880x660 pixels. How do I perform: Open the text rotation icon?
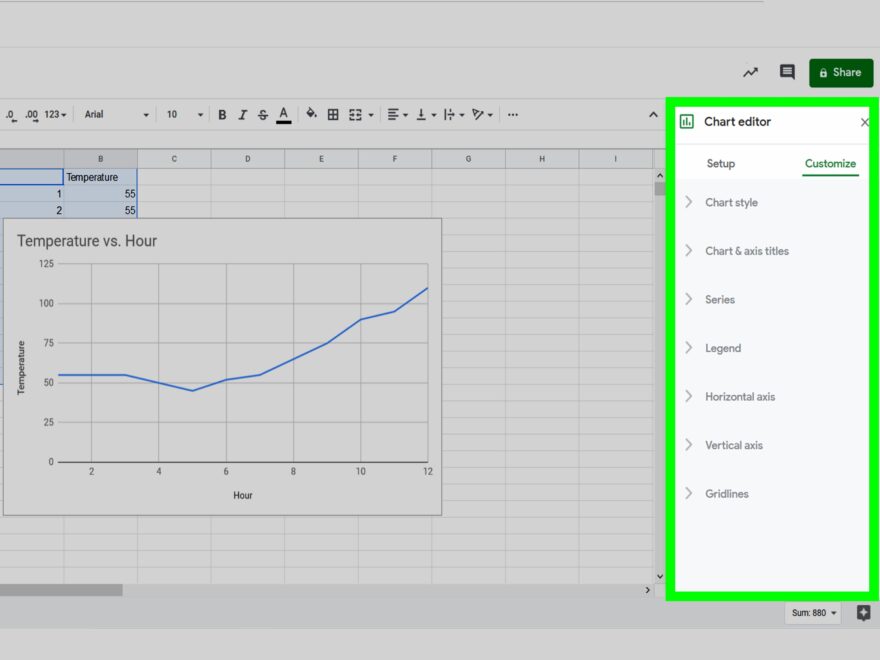coord(477,115)
